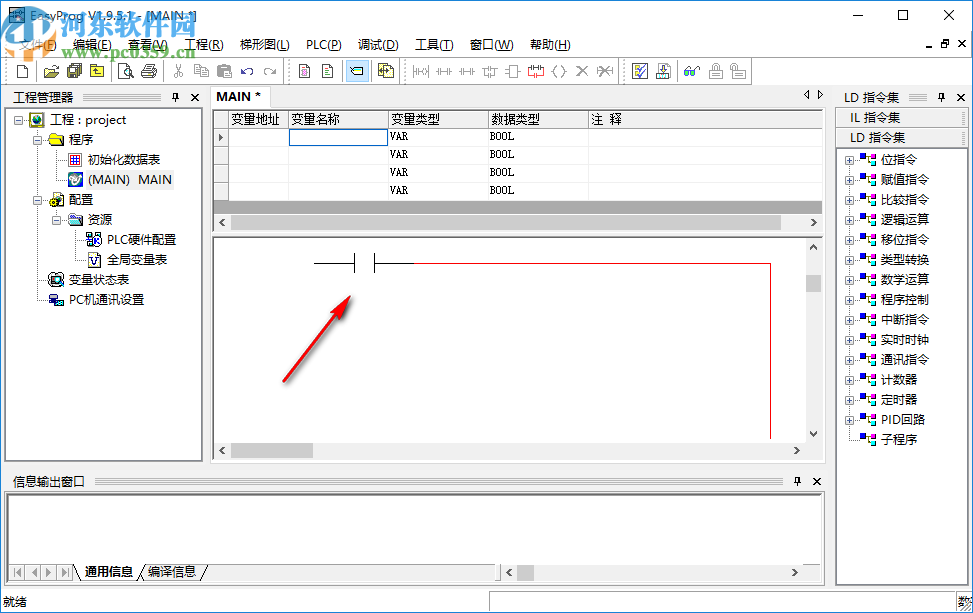Click the pink document toolbar icon
Viewport: 973px width, 613px height.
click(x=305, y=71)
